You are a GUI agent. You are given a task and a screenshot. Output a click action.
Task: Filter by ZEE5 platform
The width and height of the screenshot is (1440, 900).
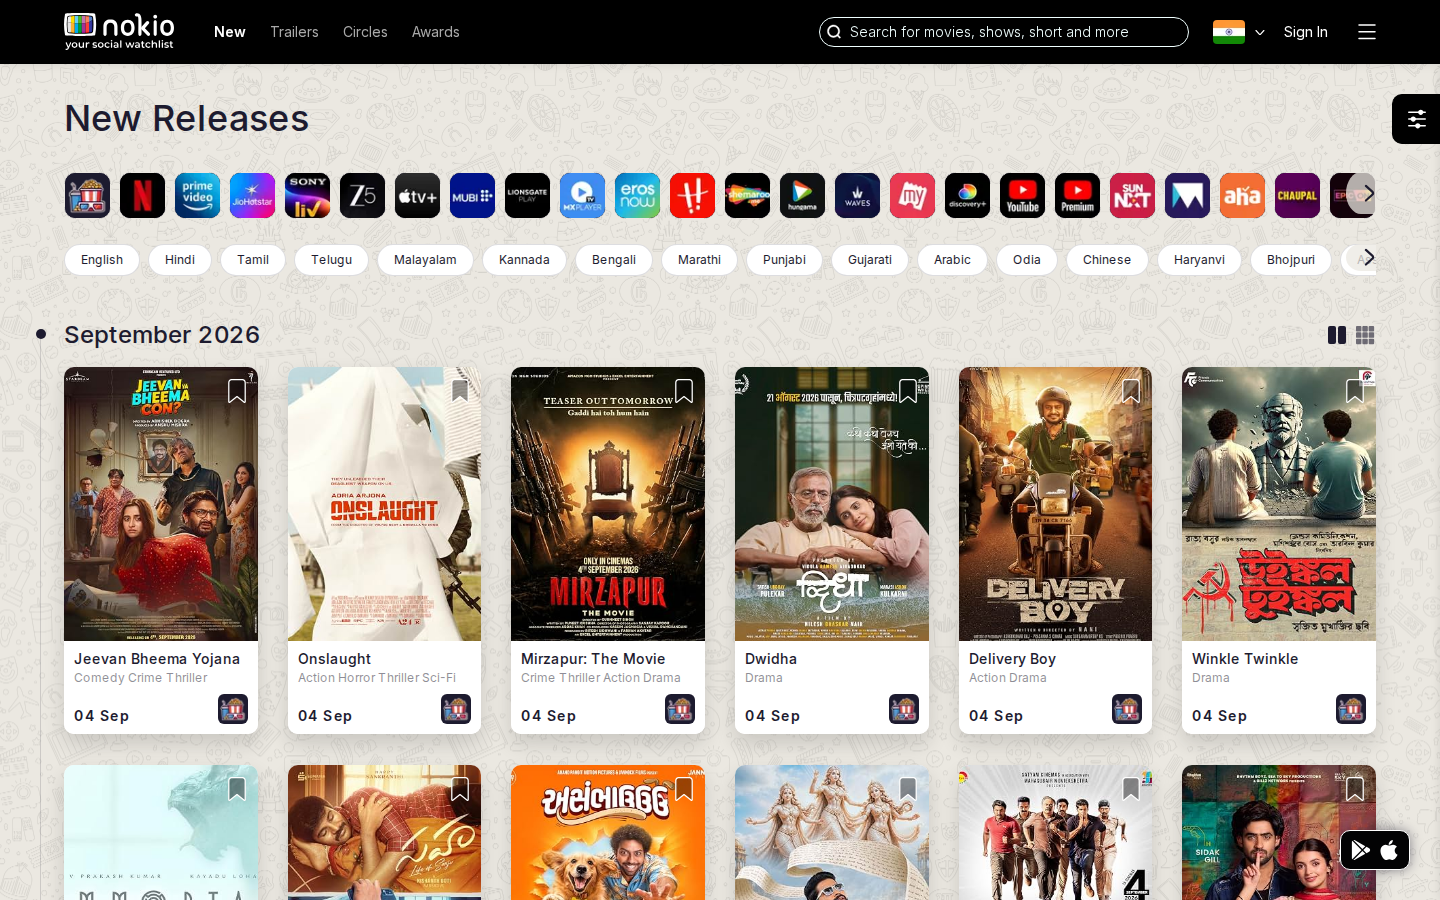(362, 196)
